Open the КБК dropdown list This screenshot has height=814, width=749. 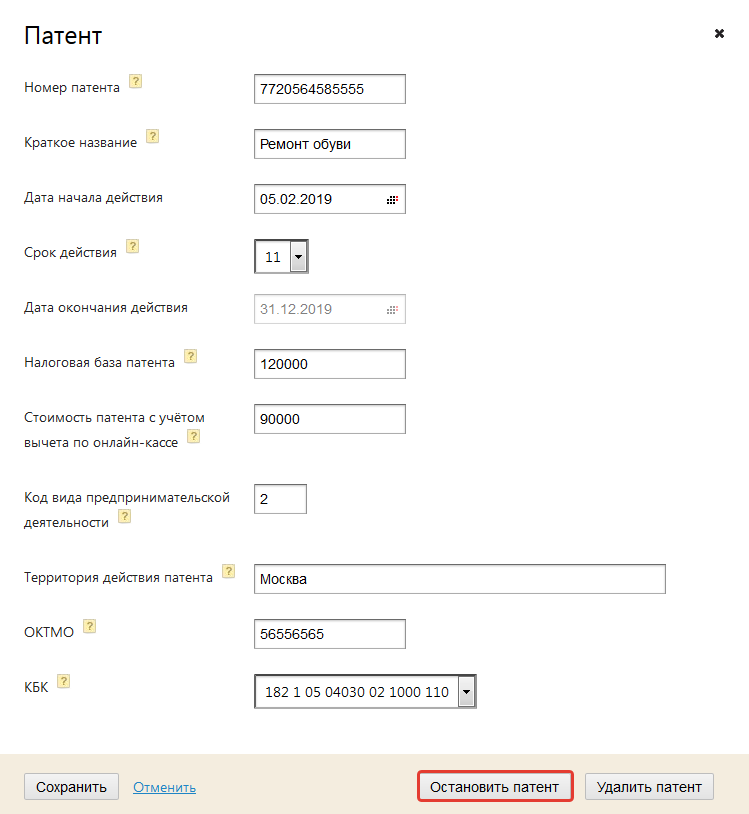point(465,692)
